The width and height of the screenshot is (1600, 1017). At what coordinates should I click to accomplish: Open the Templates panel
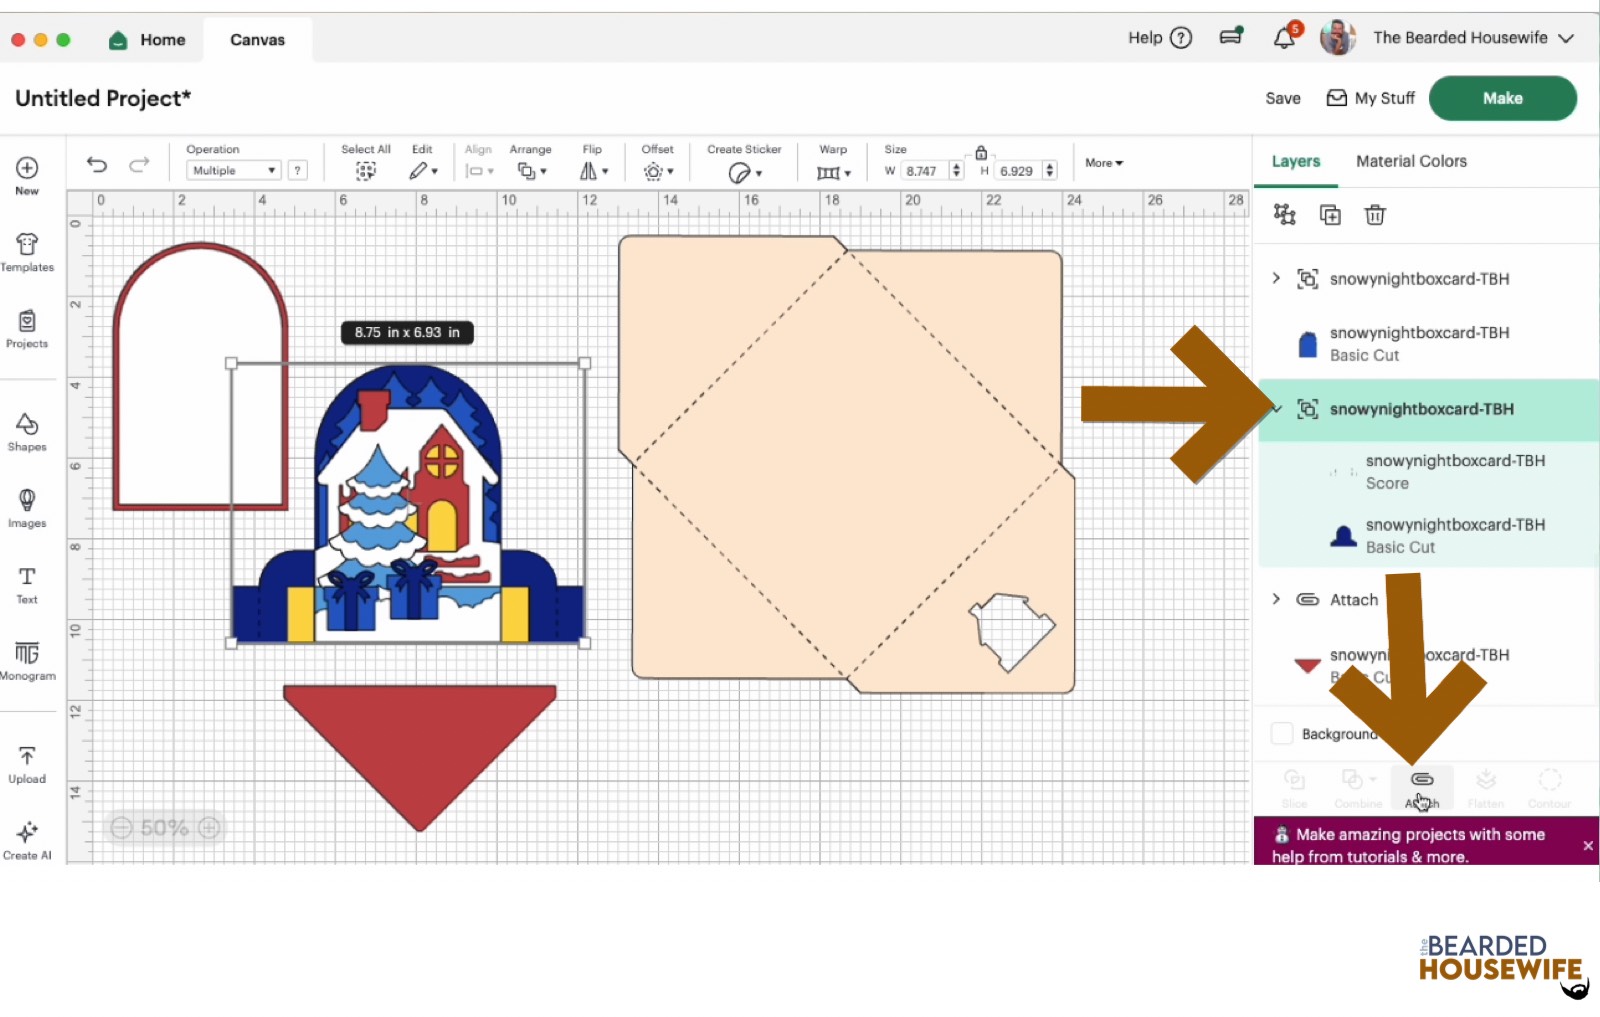(27, 252)
